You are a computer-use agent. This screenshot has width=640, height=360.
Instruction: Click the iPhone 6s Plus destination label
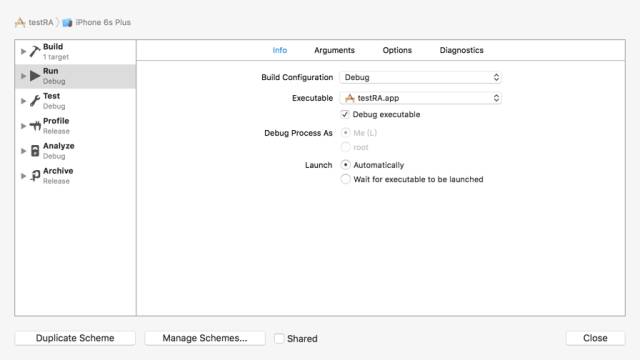tap(103, 22)
